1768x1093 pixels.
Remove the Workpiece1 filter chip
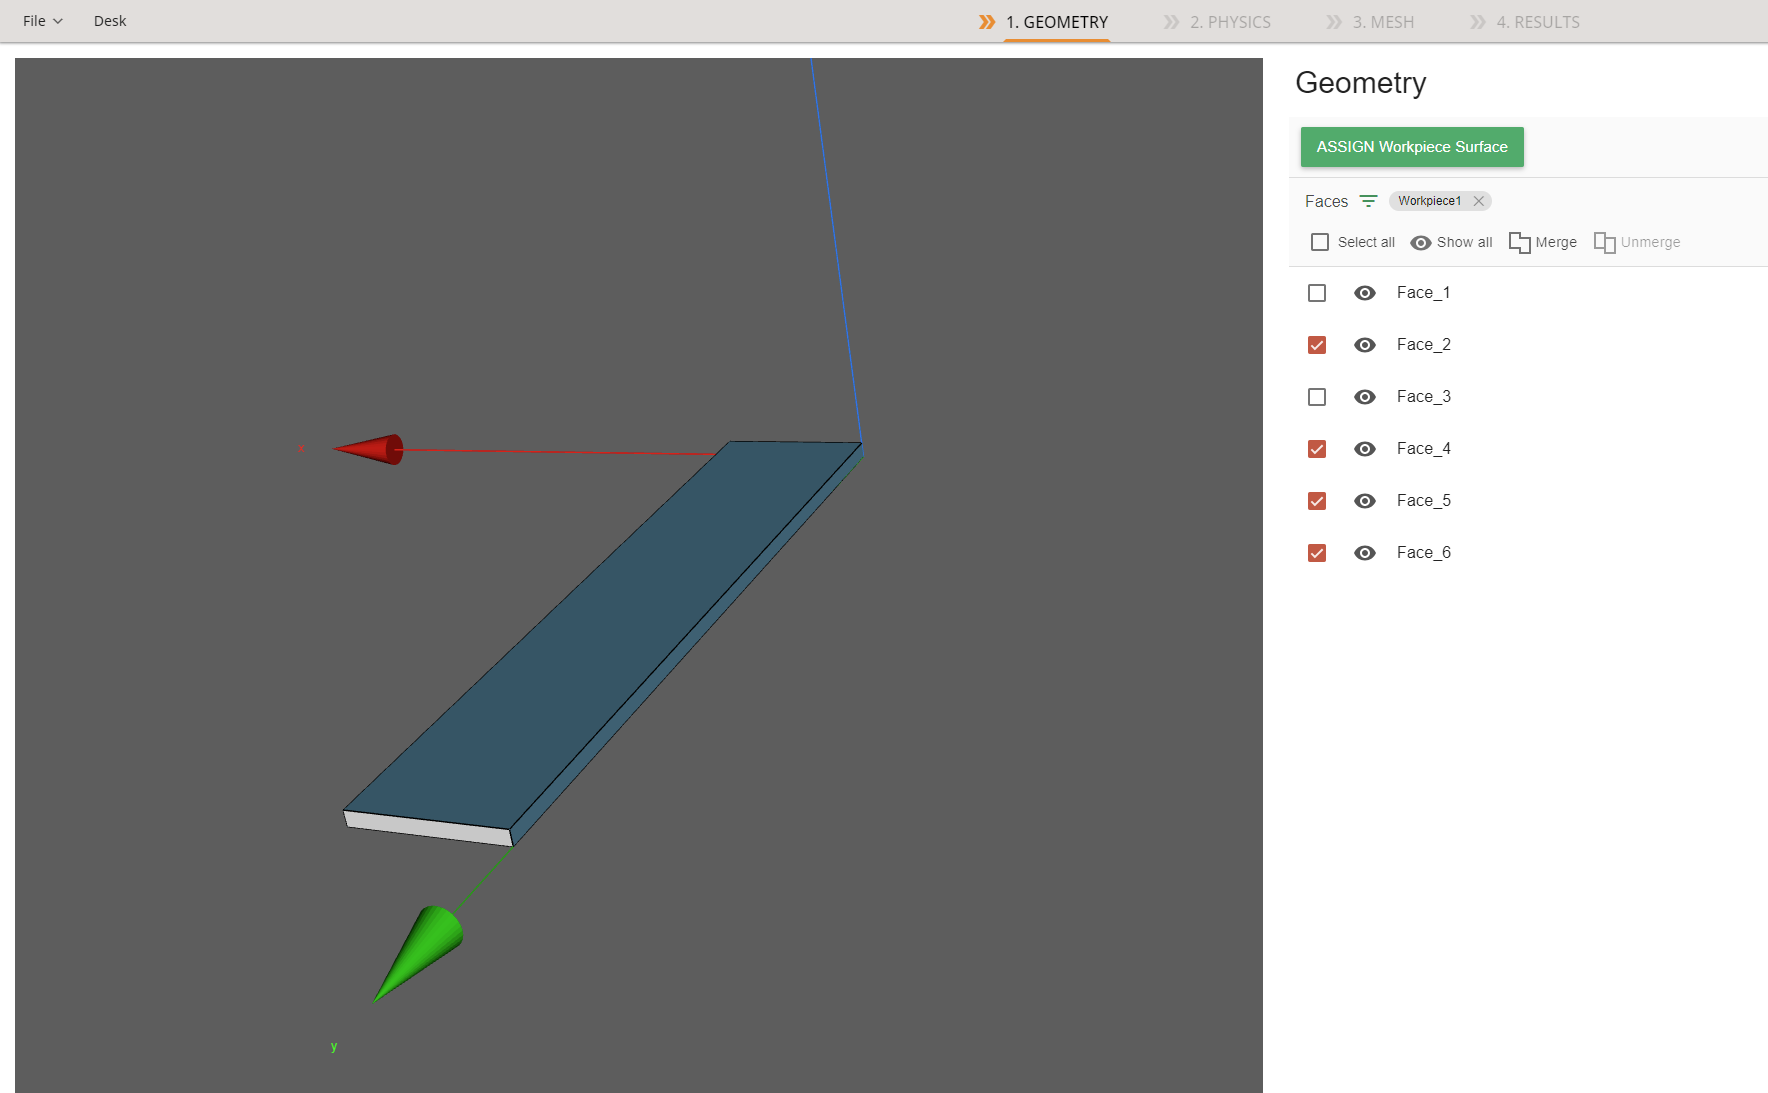click(x=1478, y=201)
